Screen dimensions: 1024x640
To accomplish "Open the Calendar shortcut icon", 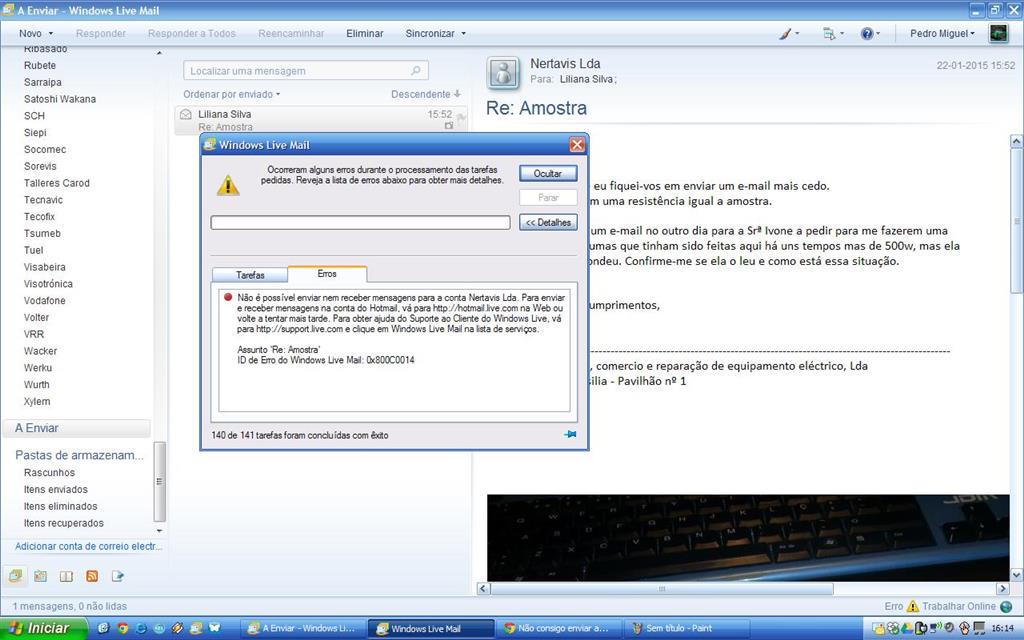I will pos(40,576).
